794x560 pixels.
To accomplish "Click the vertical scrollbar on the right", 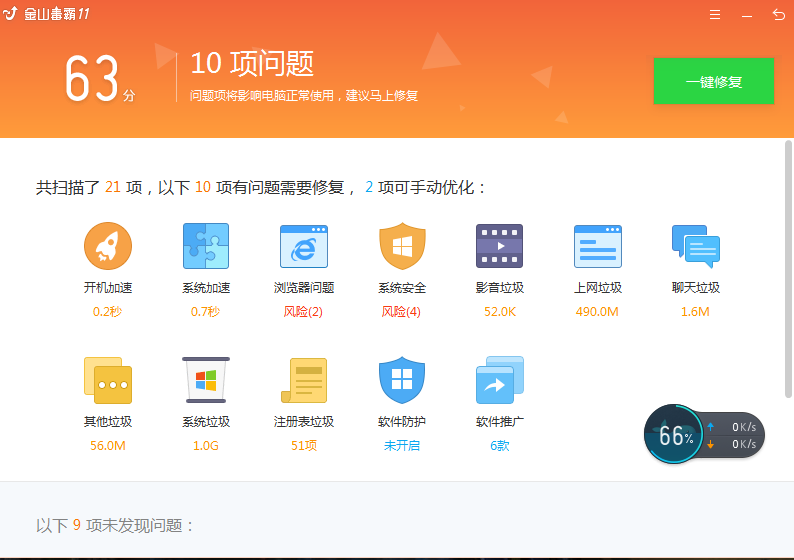I will (788, 270).
